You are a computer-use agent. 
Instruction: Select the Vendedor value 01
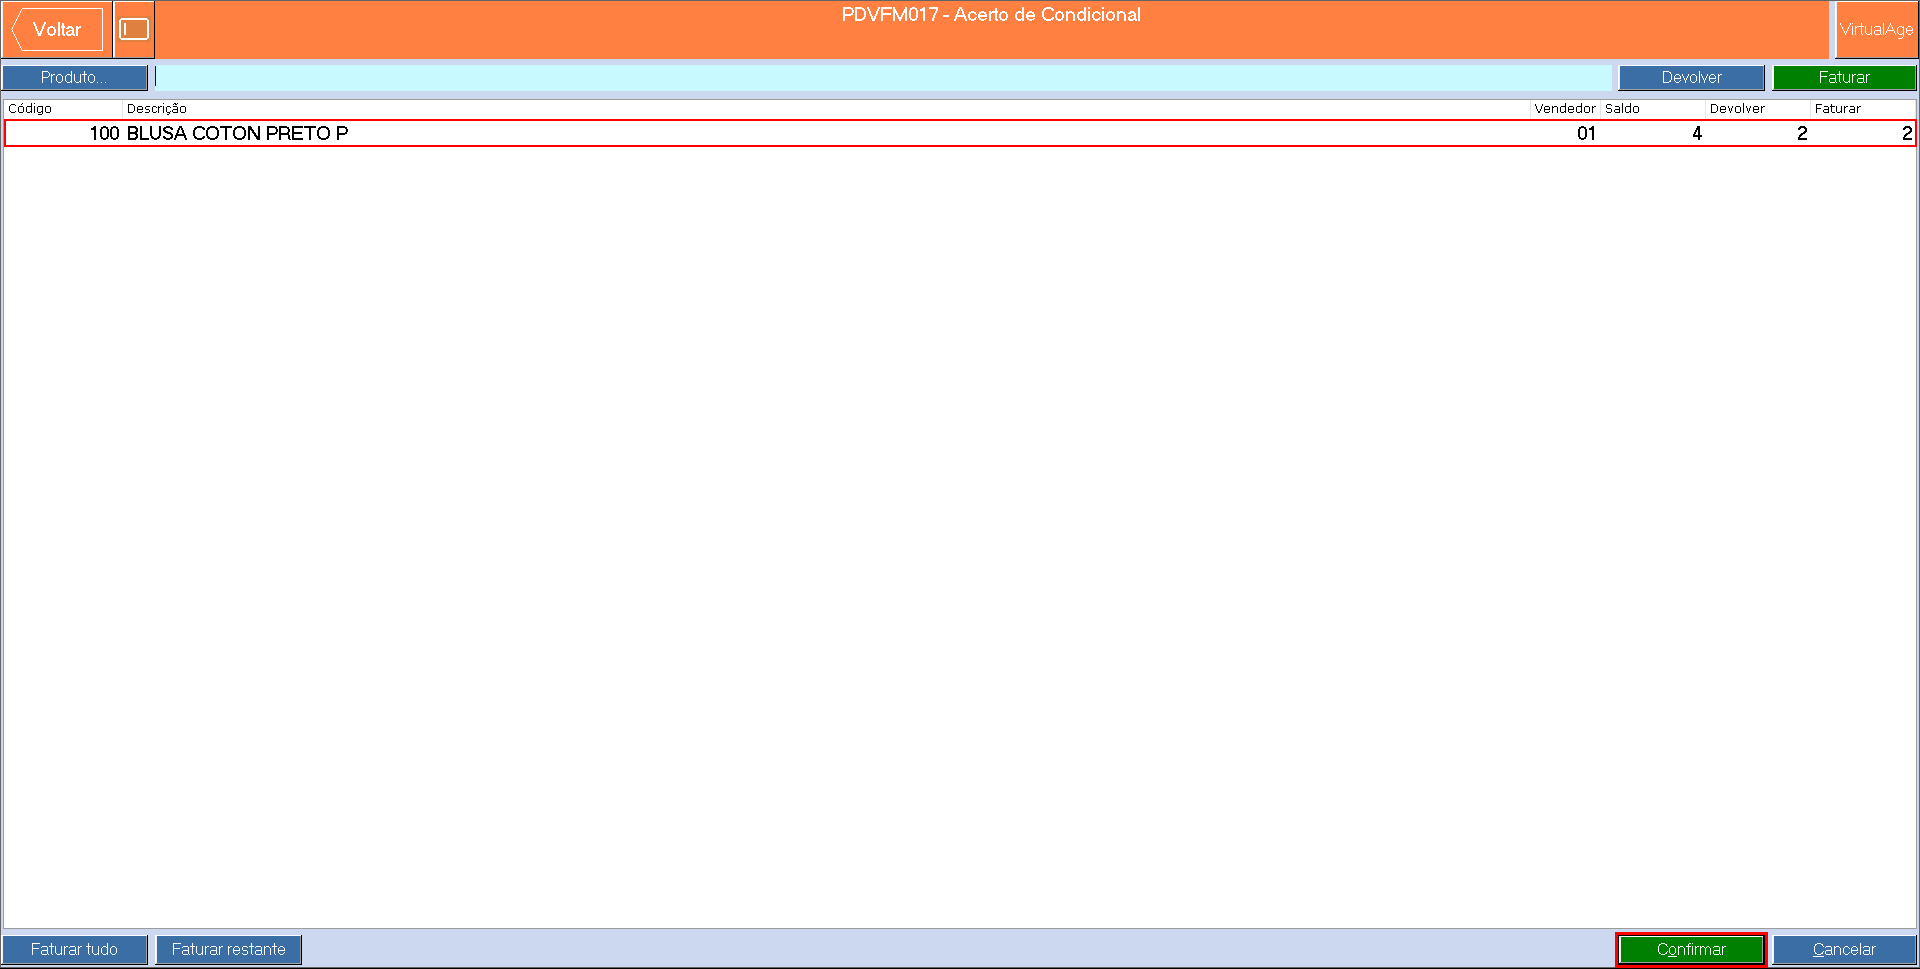1586,133
